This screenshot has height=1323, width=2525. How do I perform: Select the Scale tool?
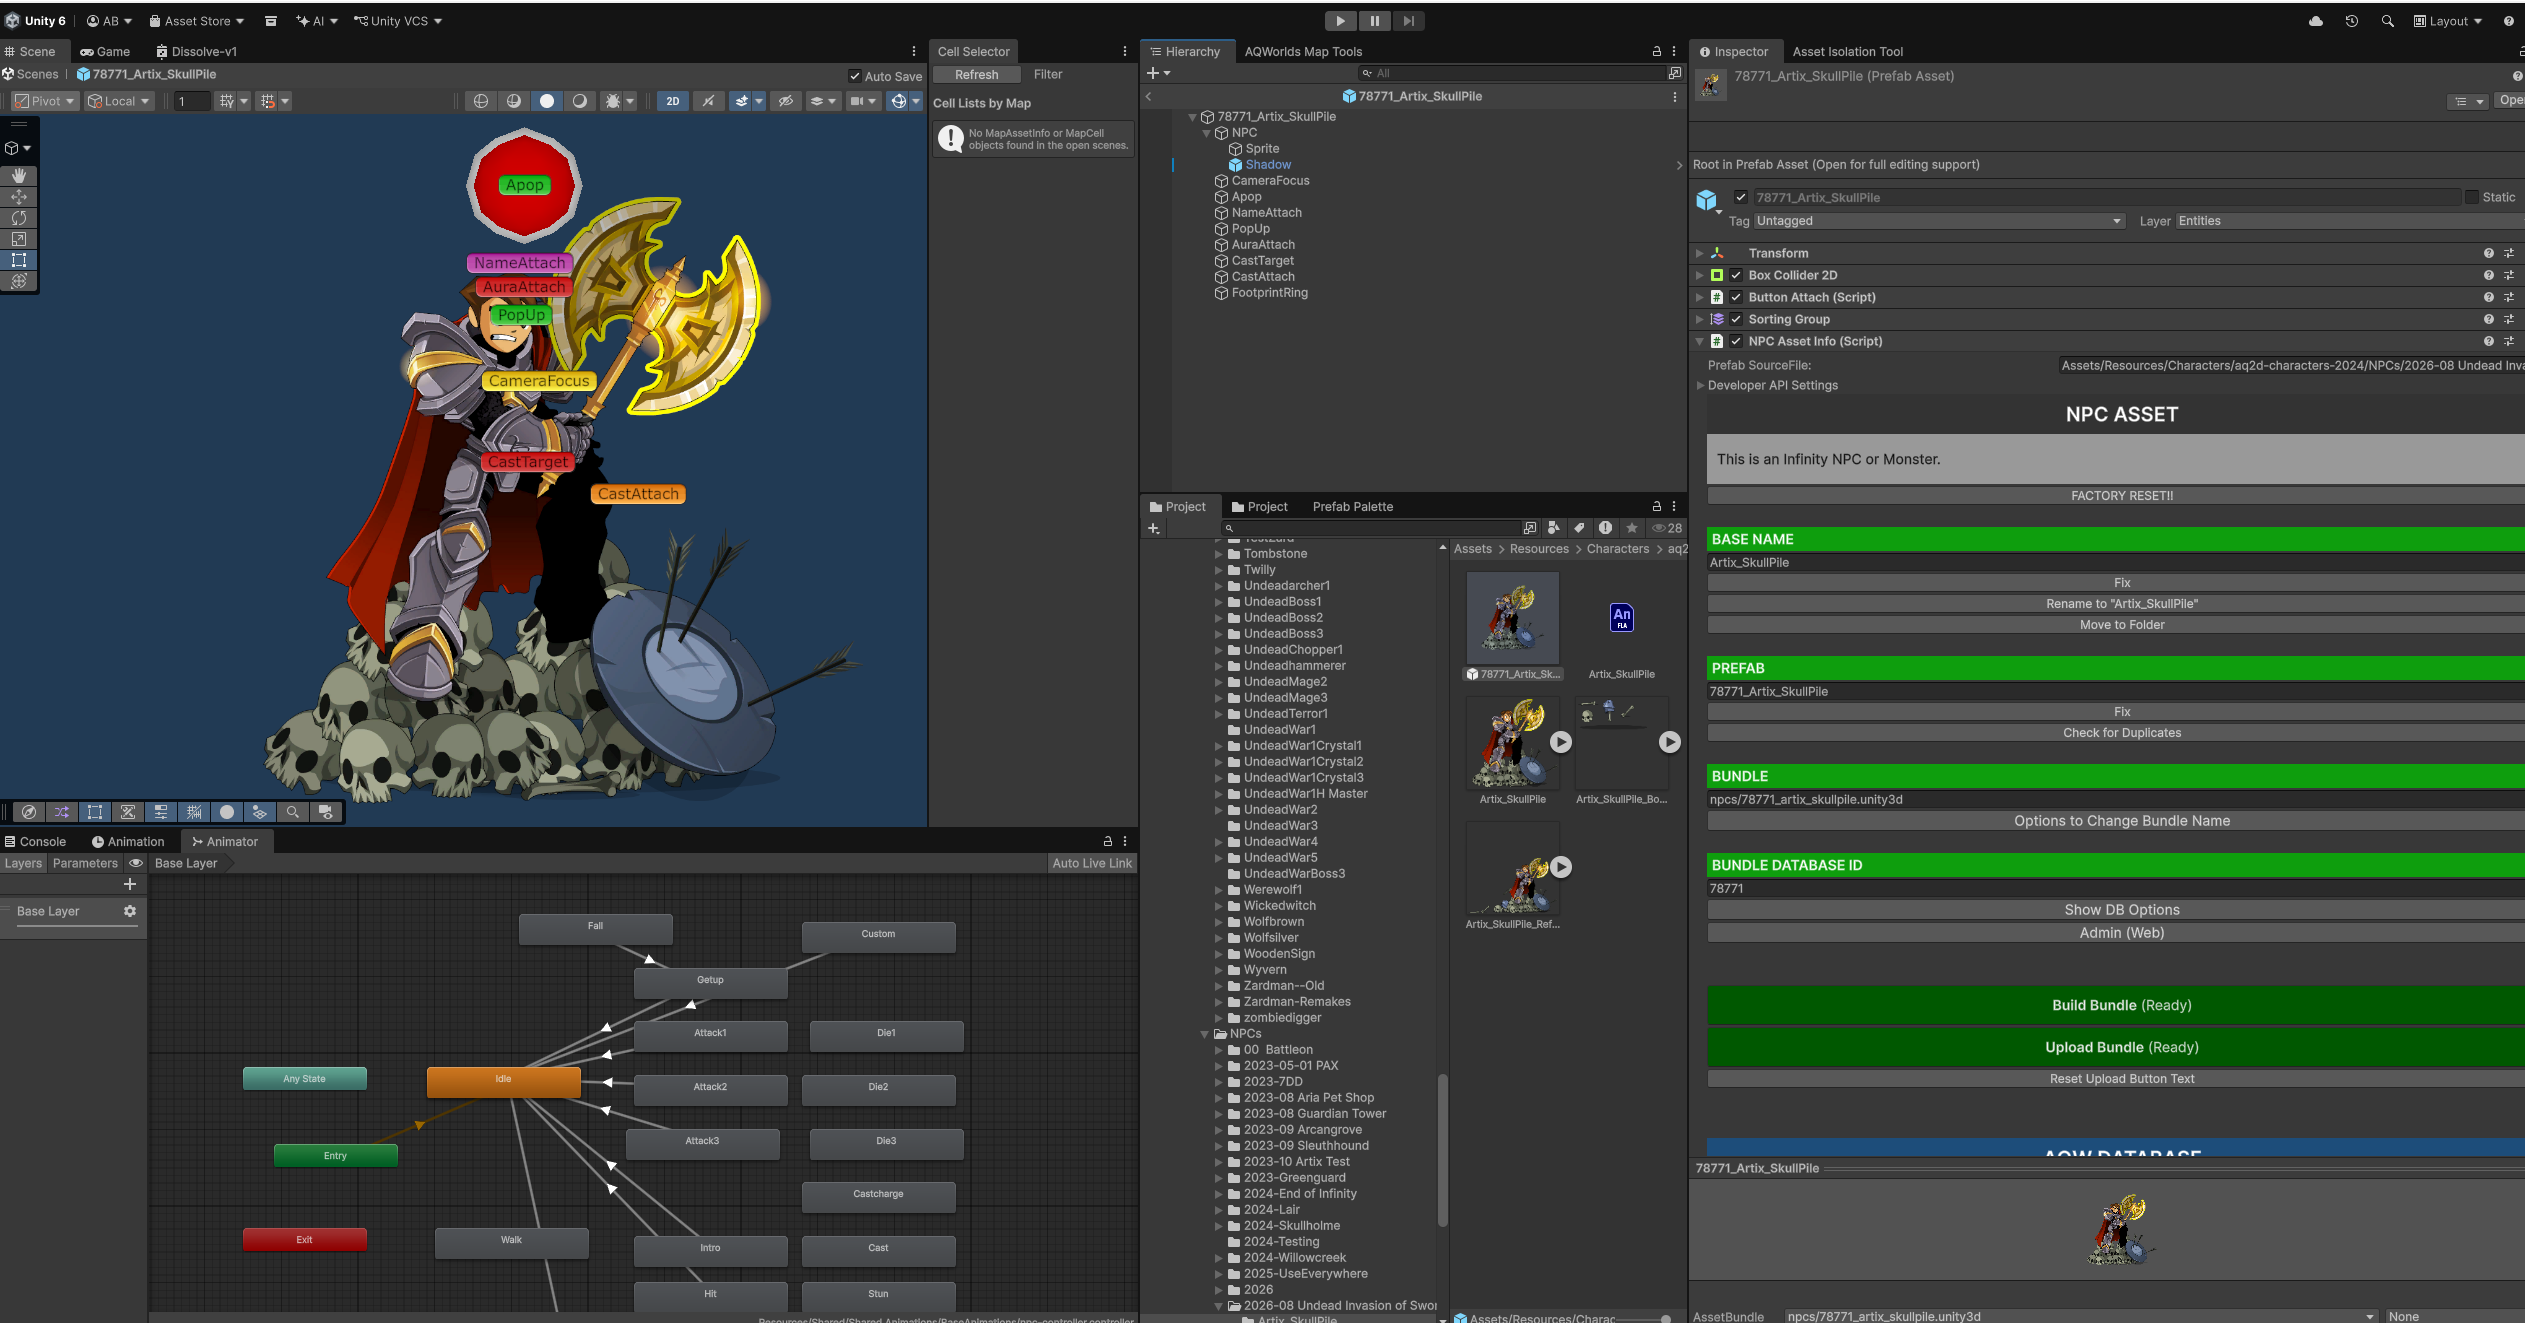click(x=19, y=239)
